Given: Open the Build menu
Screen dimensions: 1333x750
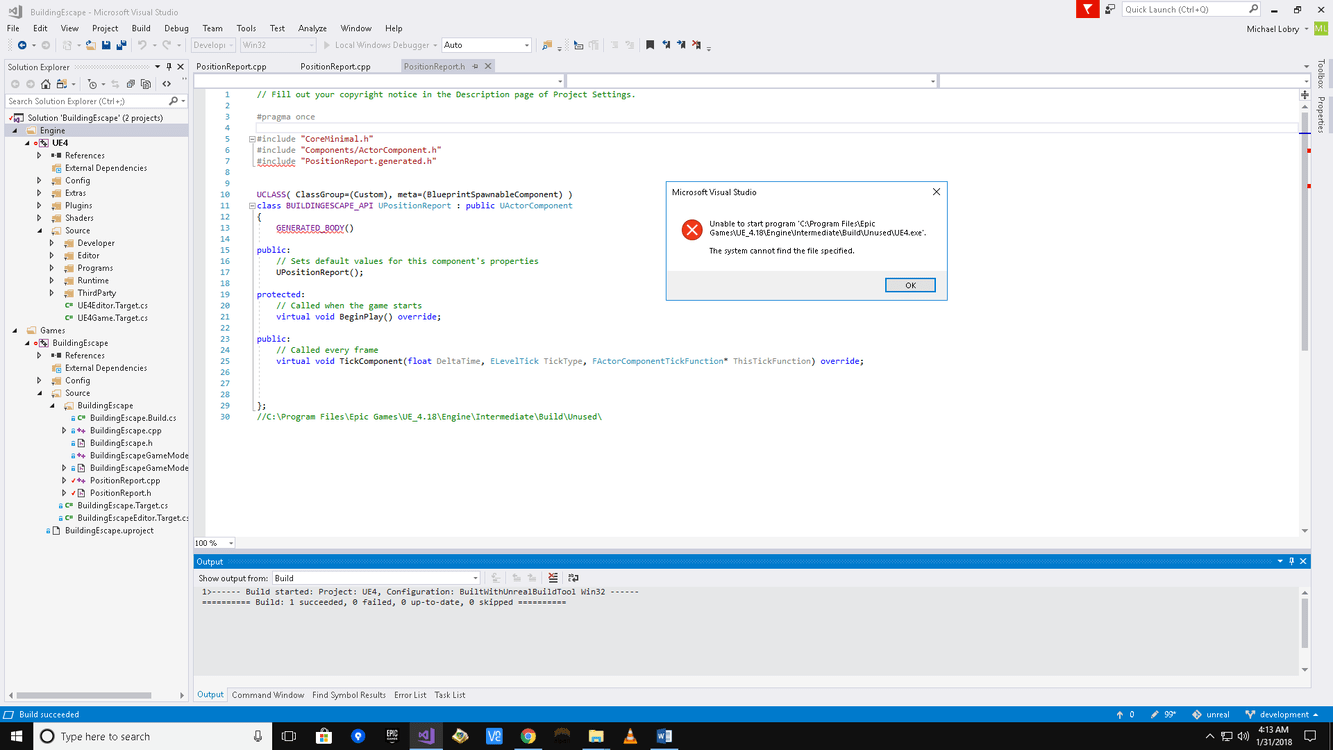Looking at the screenshot, I should click(x=142, y=27).
